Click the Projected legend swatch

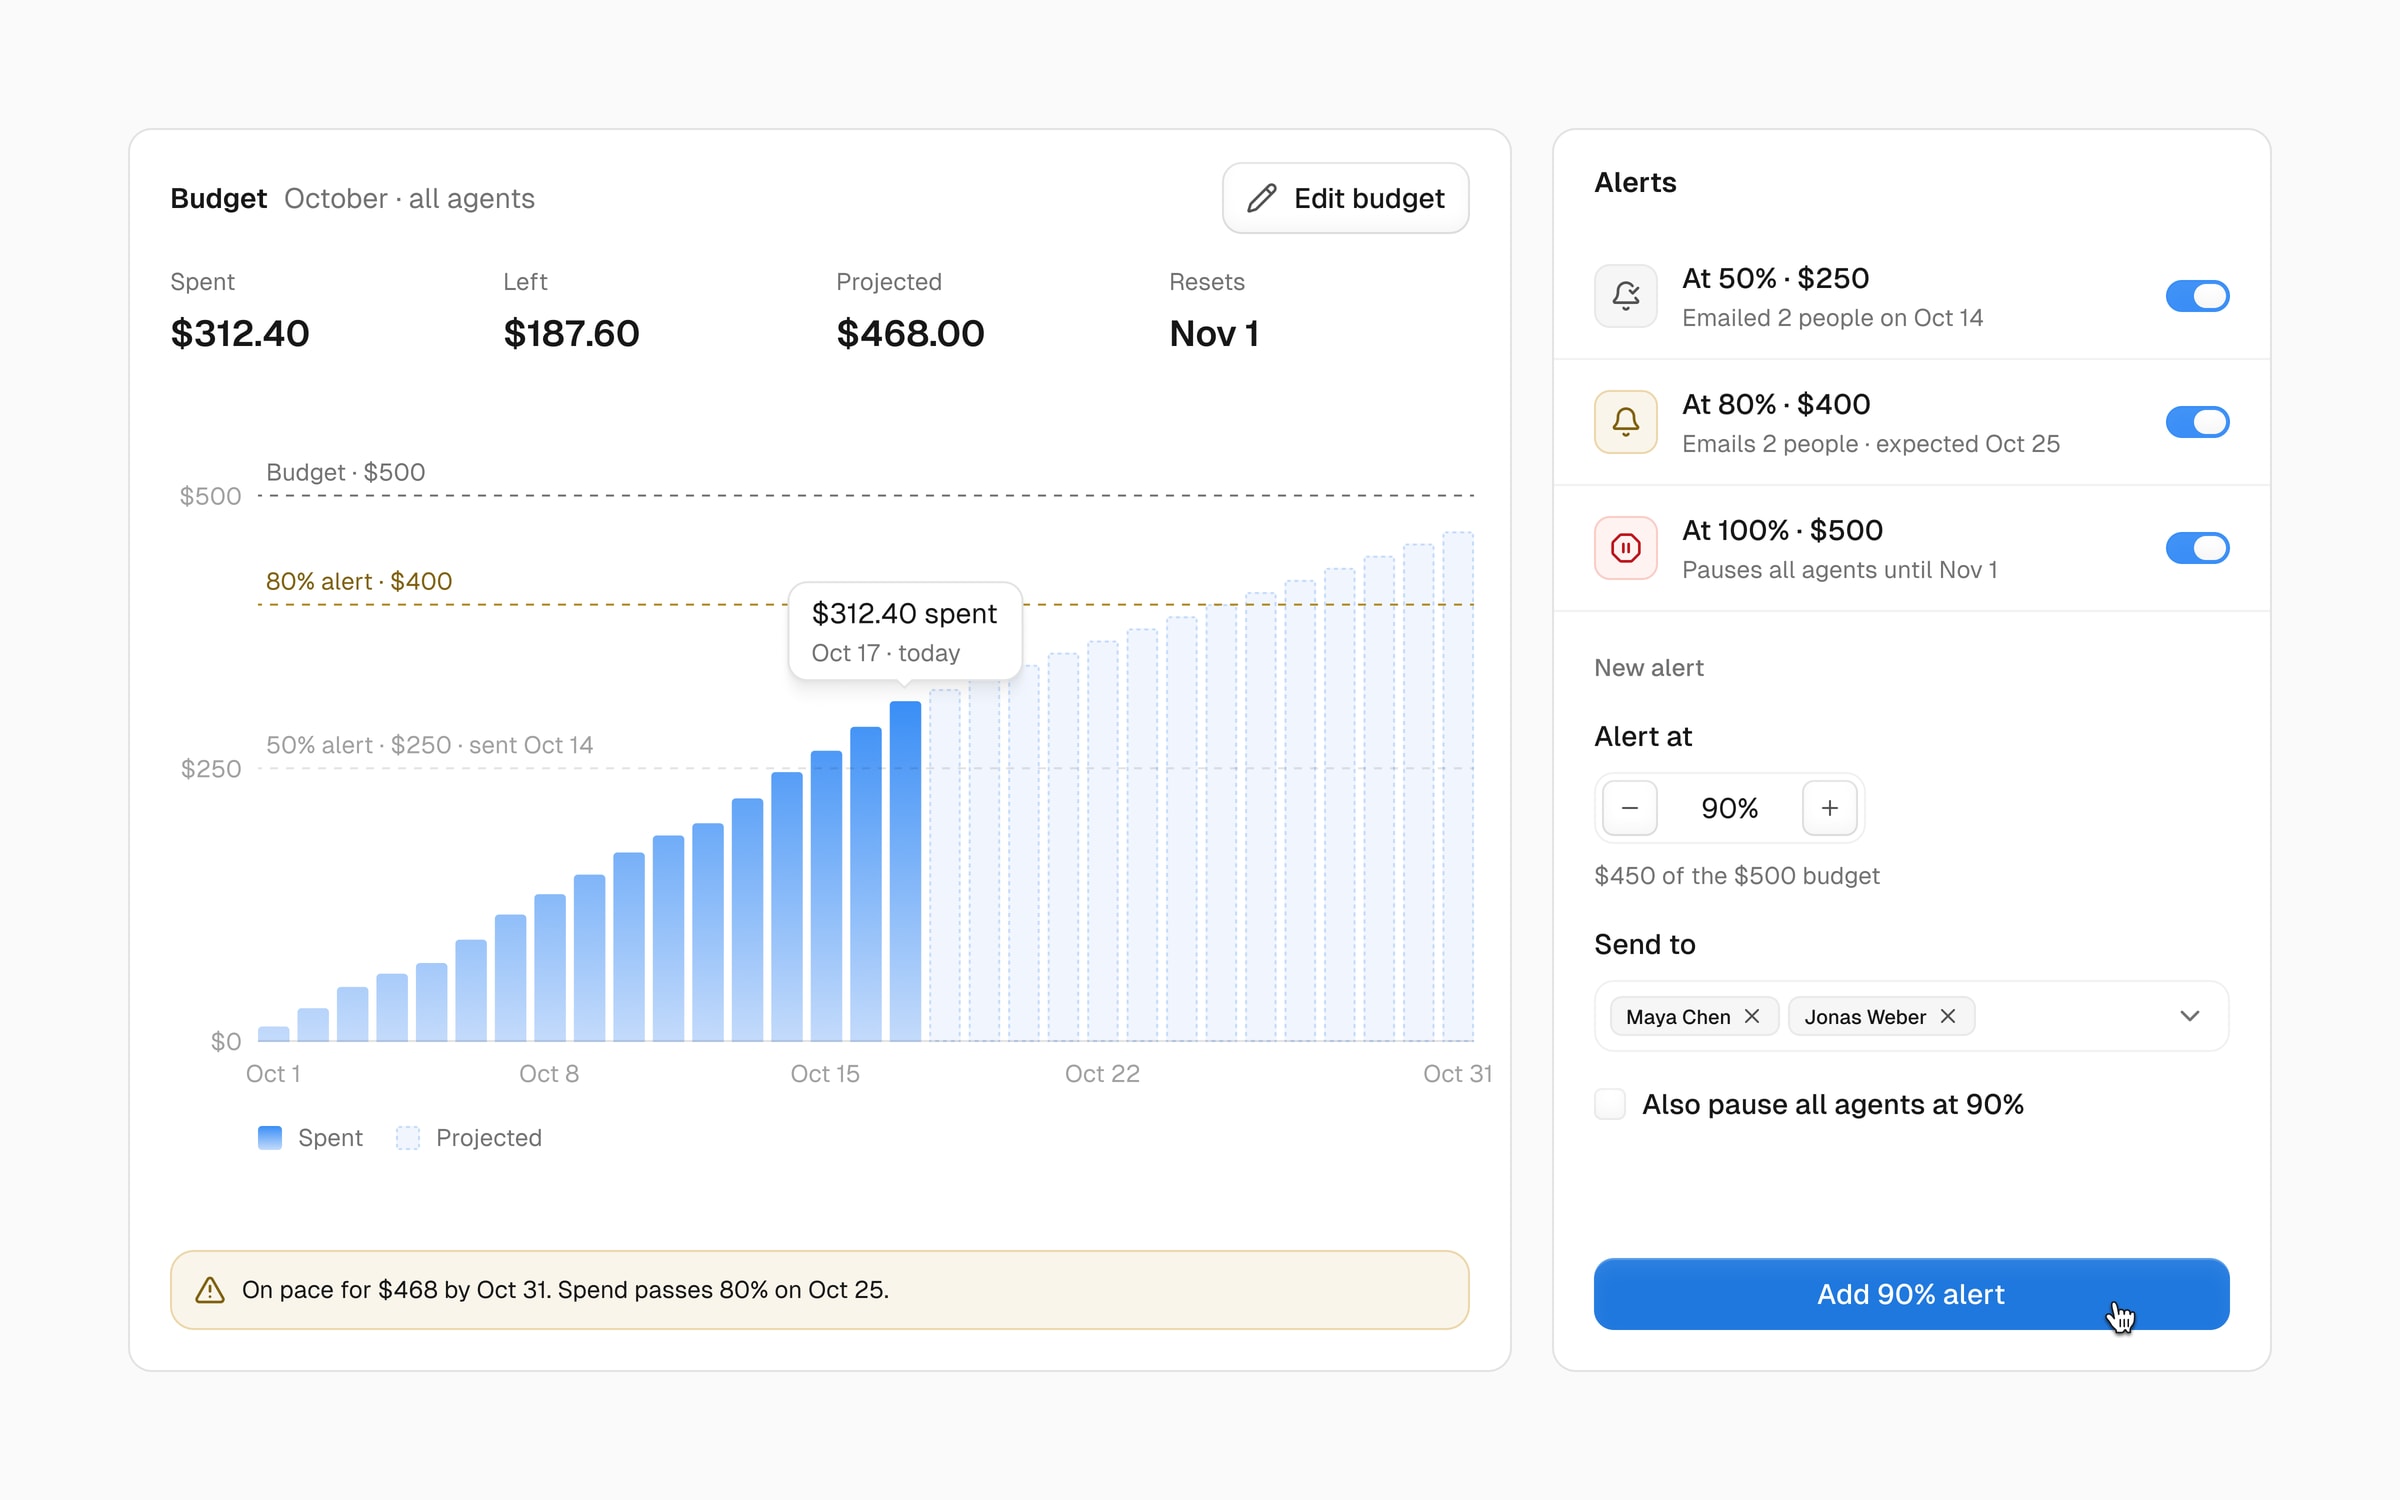tap(408, 1138)
